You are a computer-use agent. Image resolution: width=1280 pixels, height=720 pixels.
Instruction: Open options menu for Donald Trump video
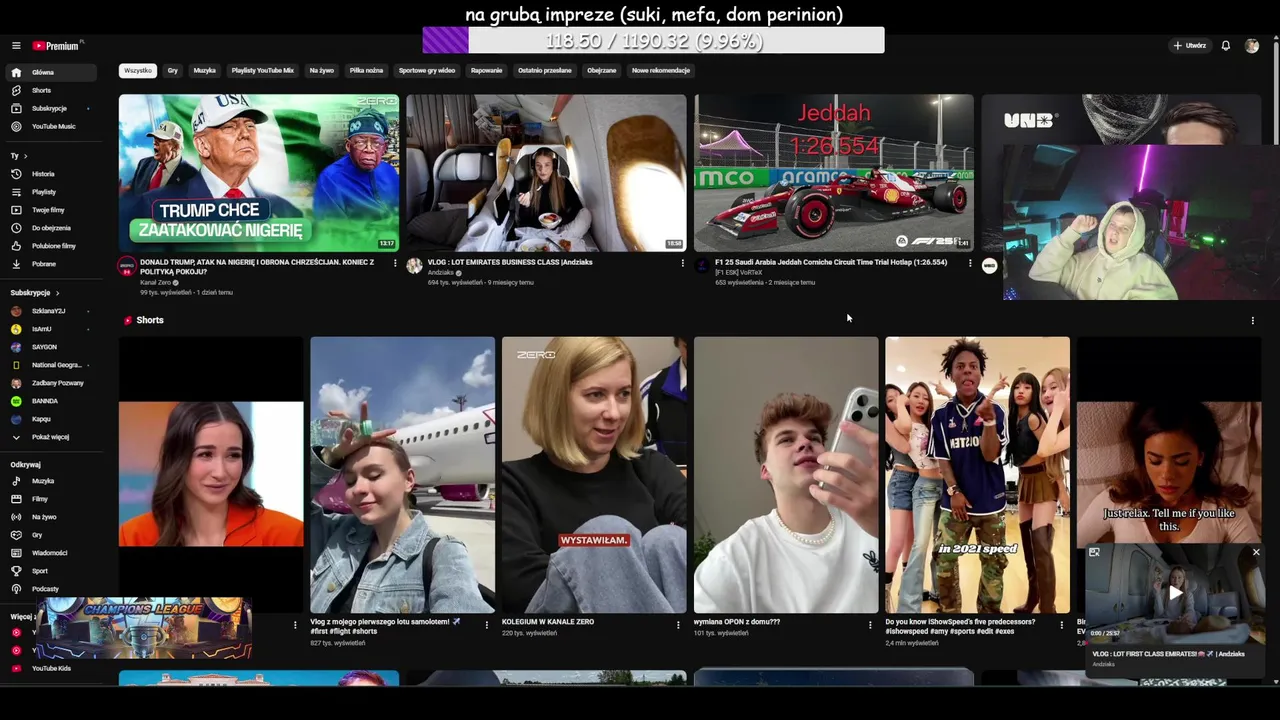pos(395,263)
